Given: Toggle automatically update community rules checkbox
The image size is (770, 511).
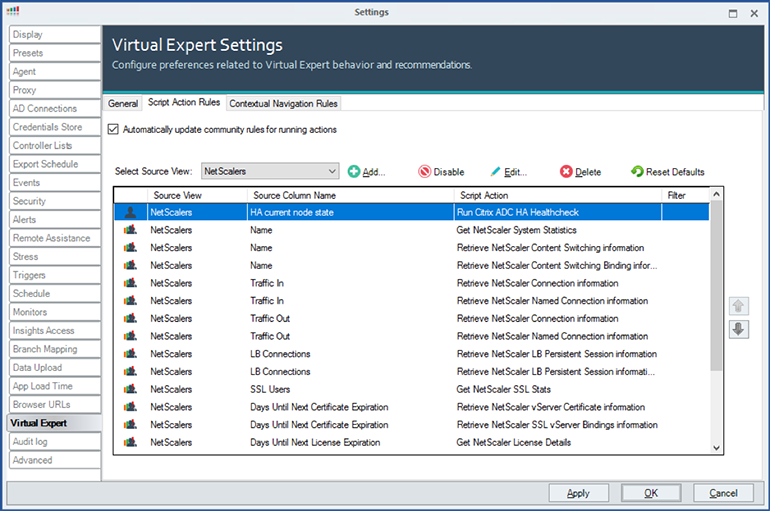Looking at the screenshot, I should [113, 129].
